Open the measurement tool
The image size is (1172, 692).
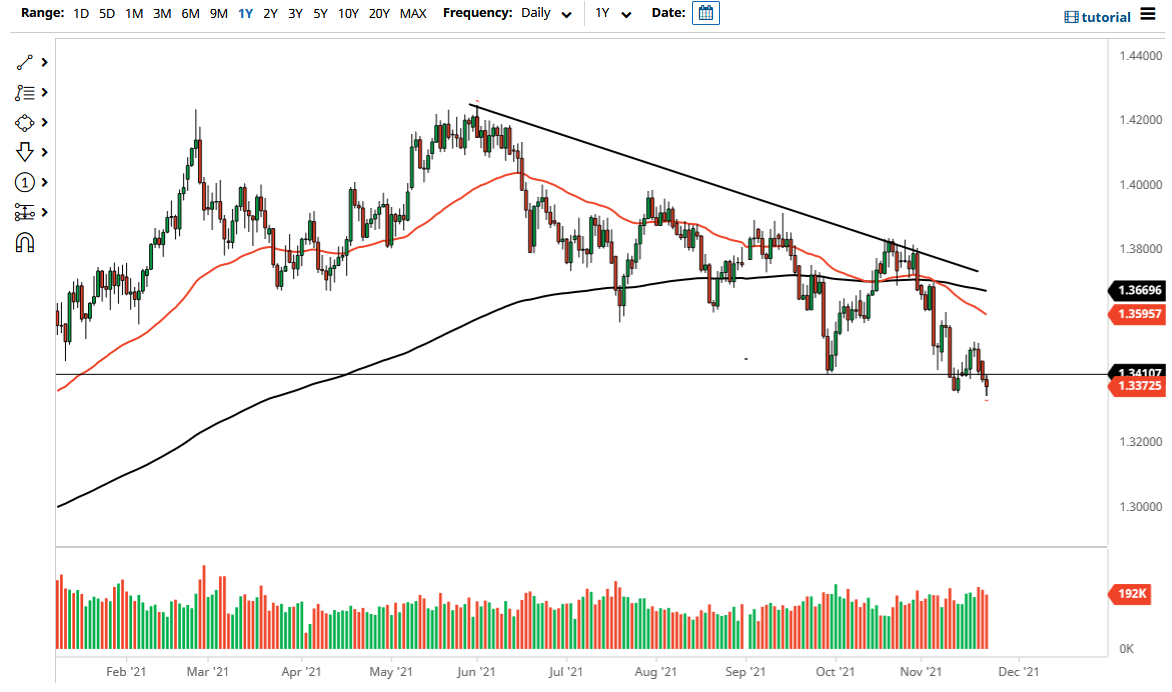(x=25, y=212)
